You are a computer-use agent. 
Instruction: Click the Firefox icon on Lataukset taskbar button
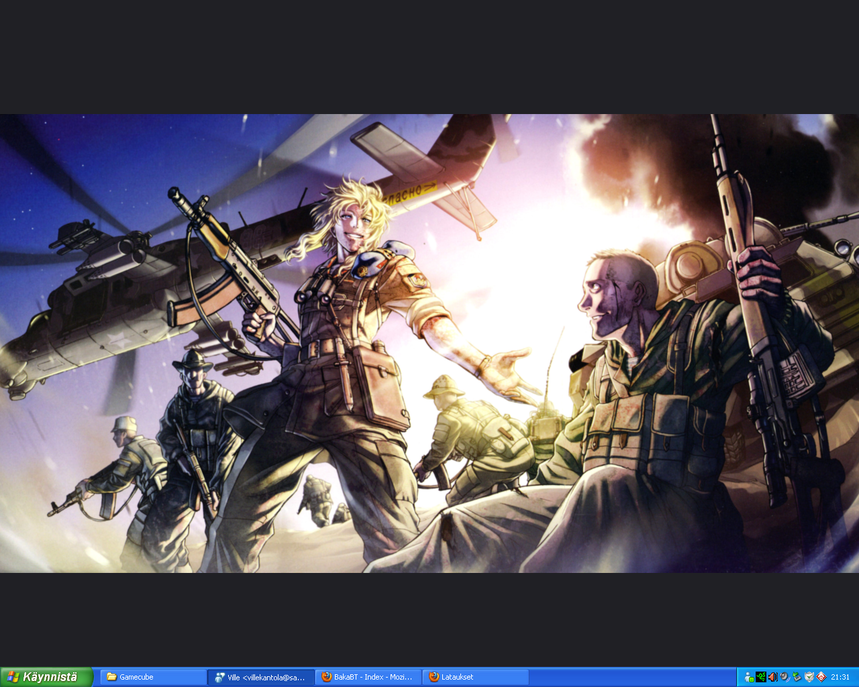pyautogui.click(x=434, y=677)
